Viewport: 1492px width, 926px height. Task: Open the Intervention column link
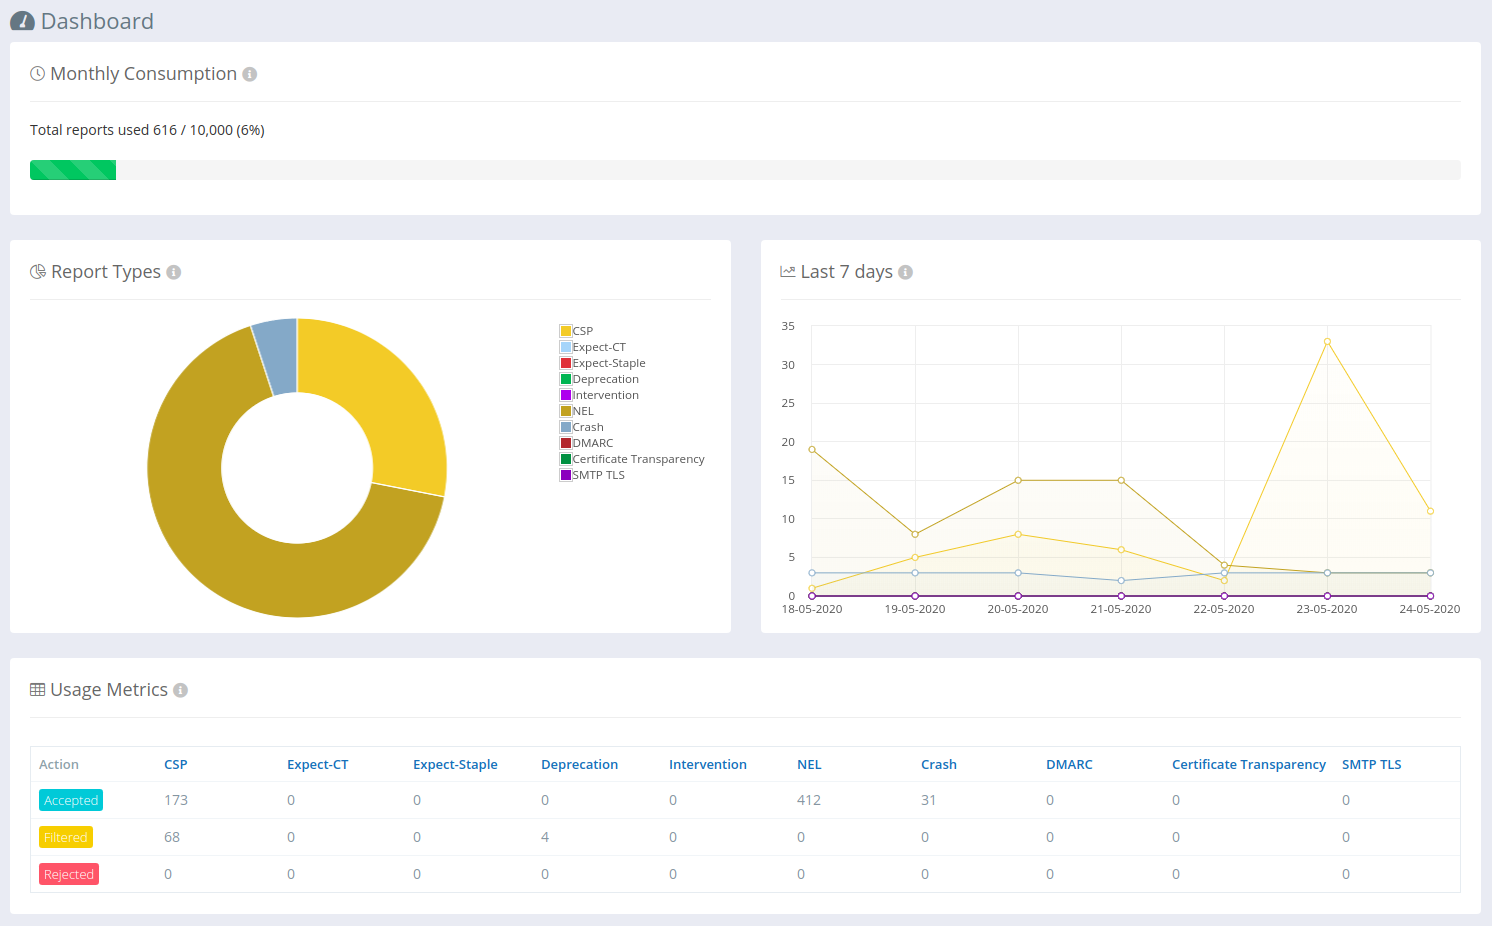(x=708, y=764)
